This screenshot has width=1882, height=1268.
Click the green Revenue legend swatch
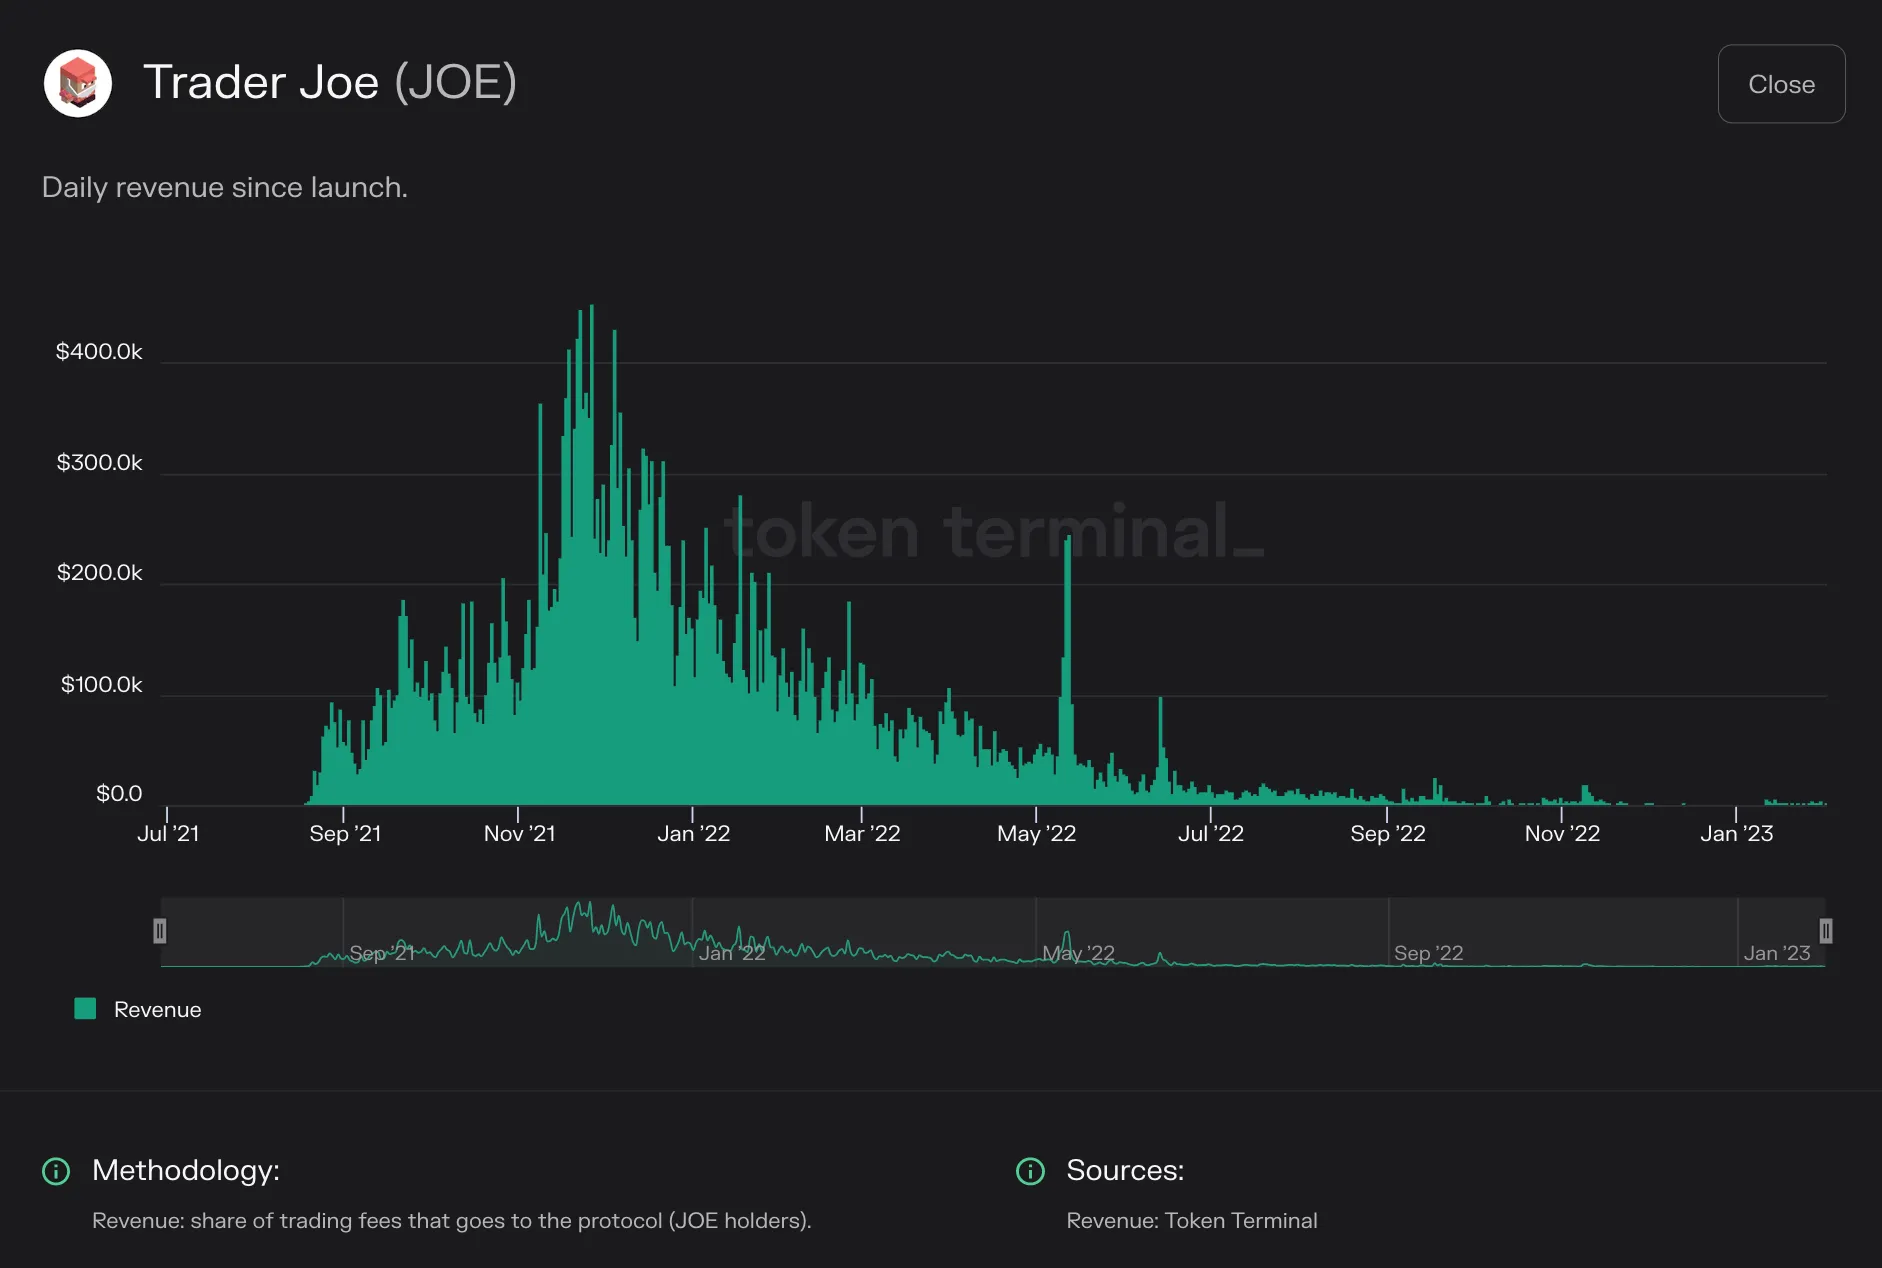coord(85,1009)
